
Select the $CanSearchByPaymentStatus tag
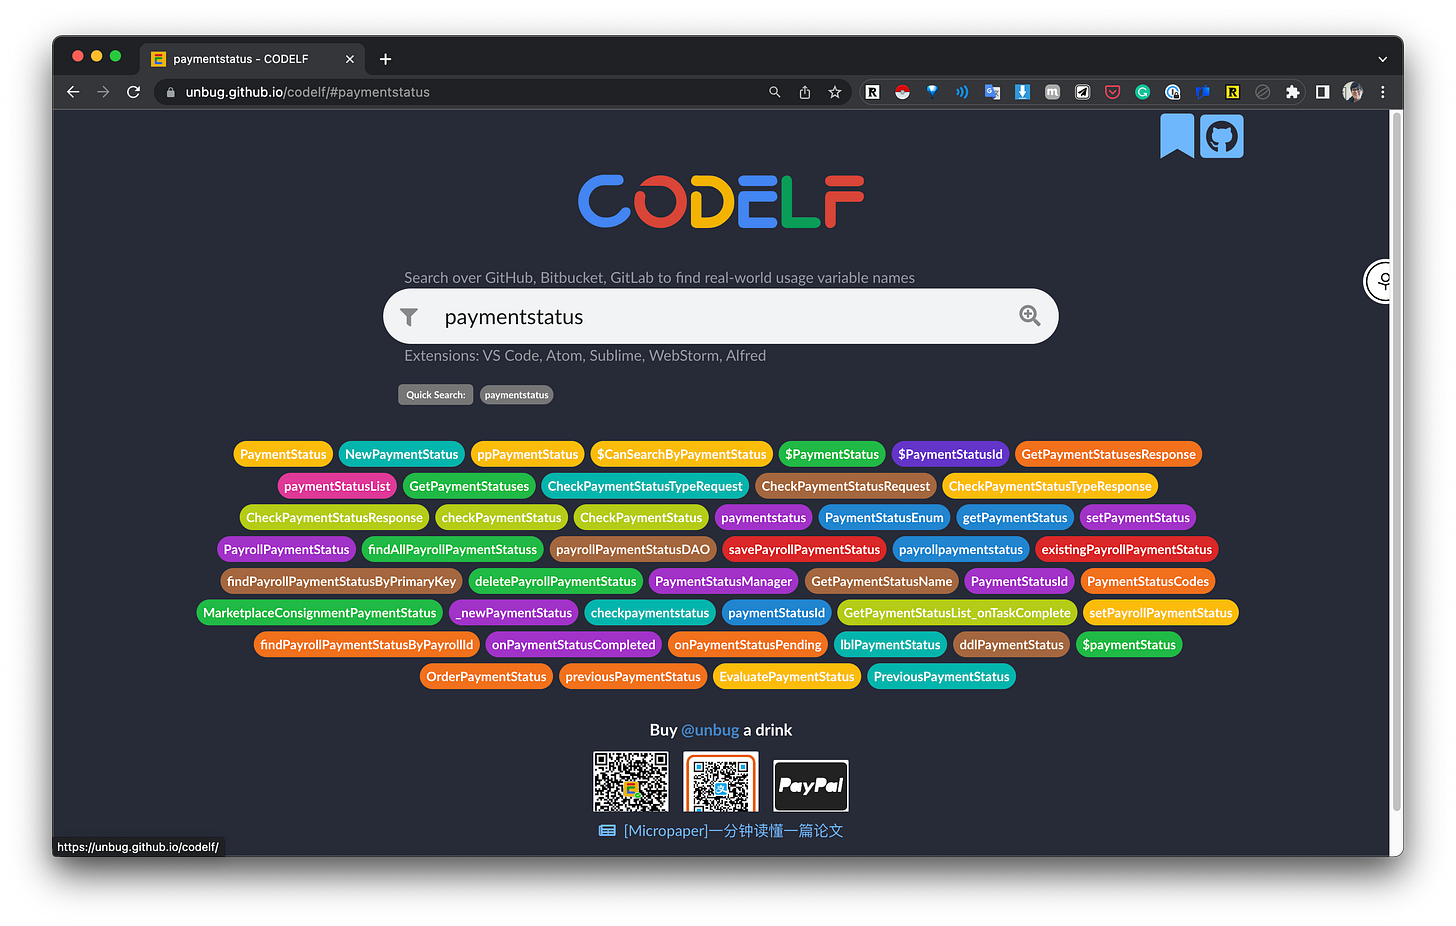(x=681, y=454)
